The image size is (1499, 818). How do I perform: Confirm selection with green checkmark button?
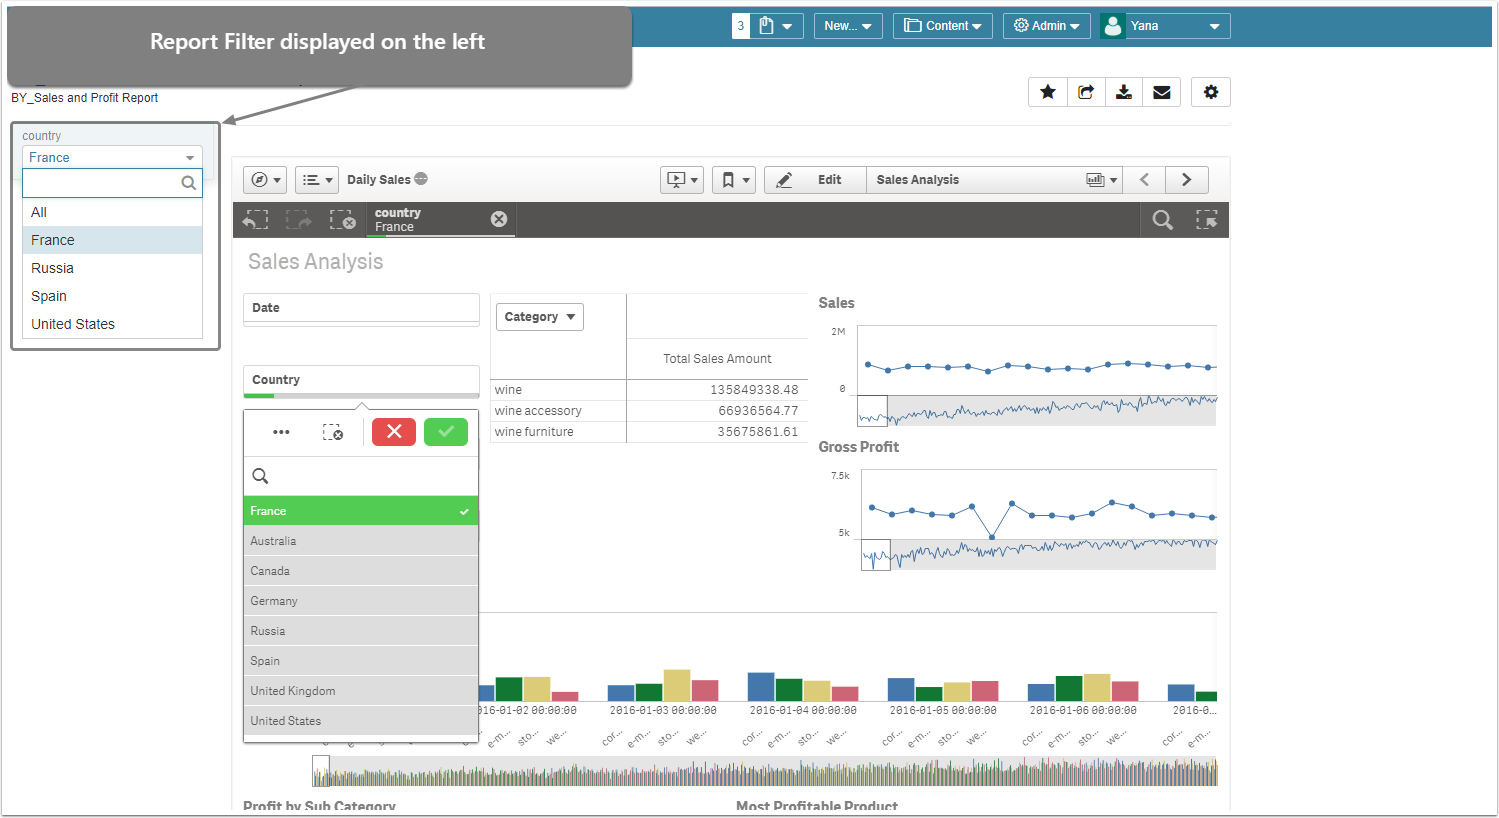click(446, 432)
